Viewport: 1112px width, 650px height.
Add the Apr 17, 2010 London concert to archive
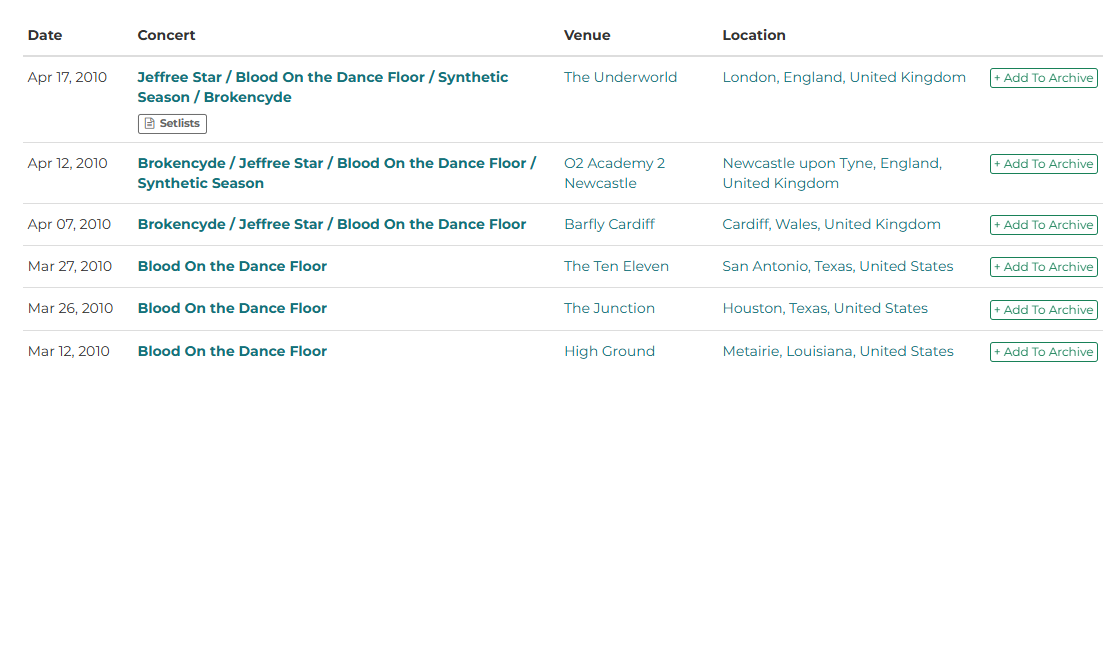click(1043, 78)
